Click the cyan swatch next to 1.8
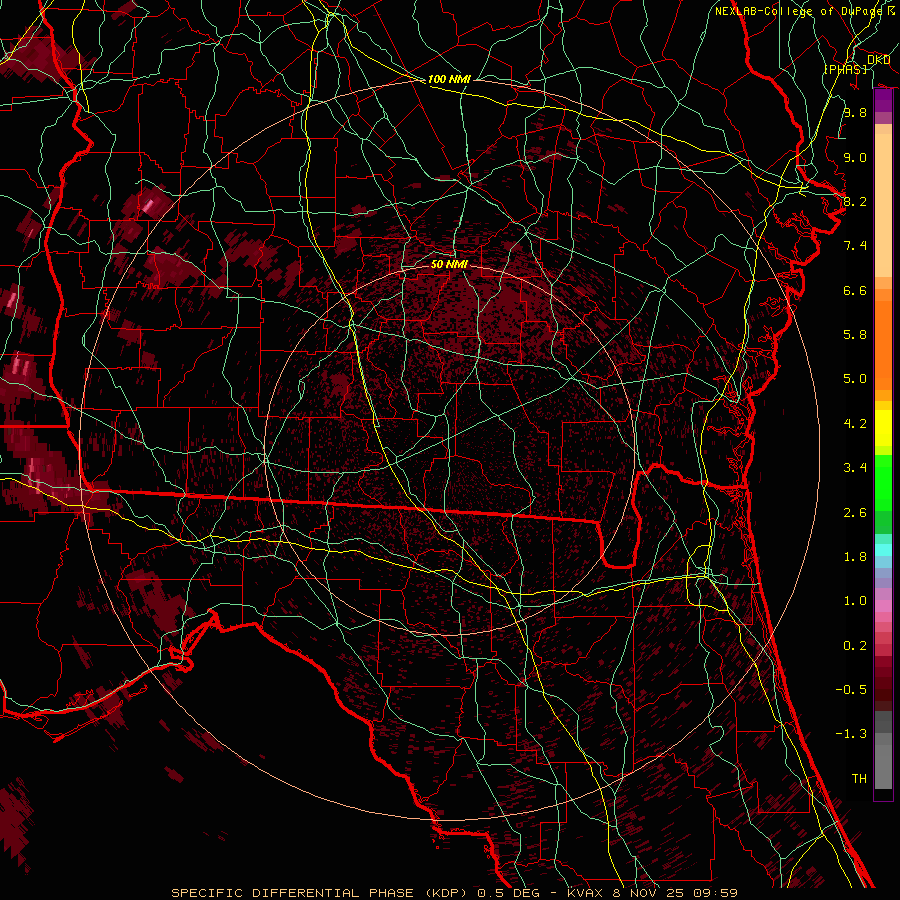900x900 pixels. click(883, 550)
